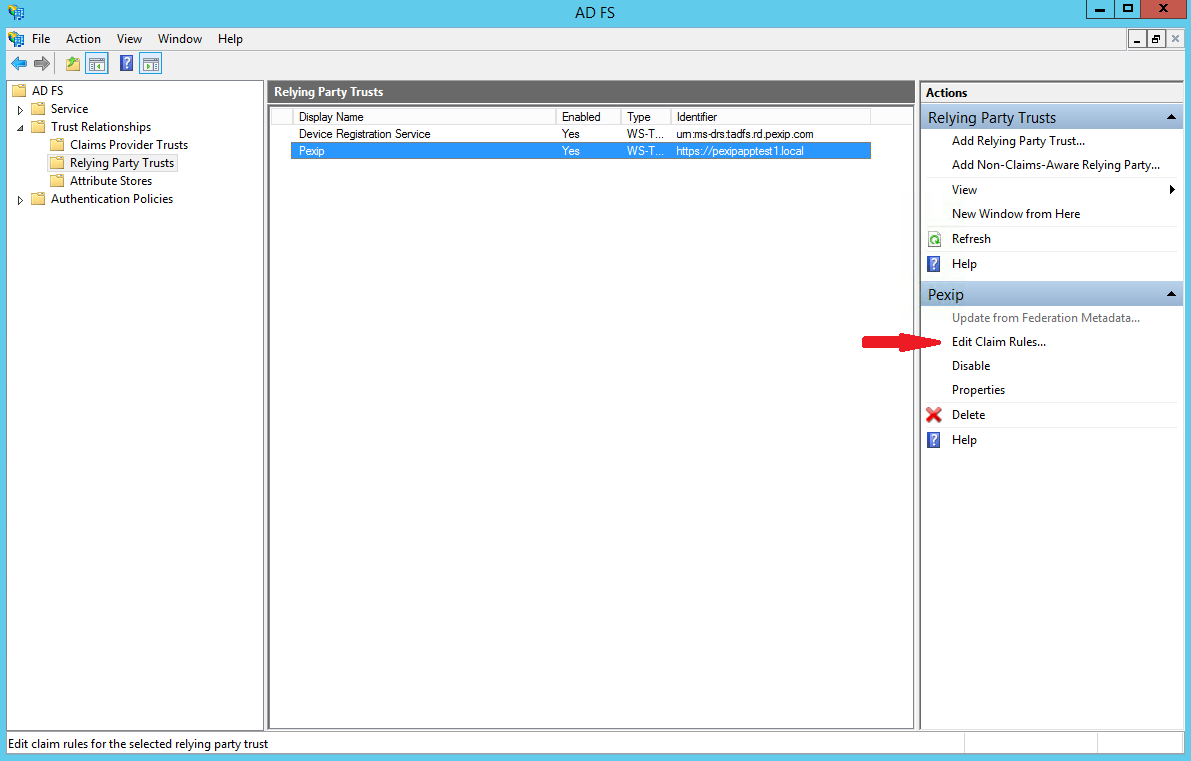Open the Window menu
The image size is (1191, 761).
(x=180, y=39)
